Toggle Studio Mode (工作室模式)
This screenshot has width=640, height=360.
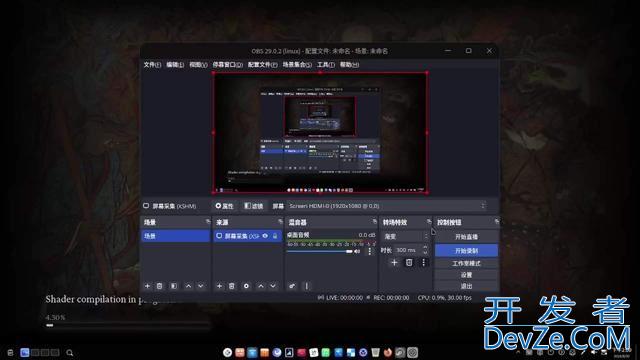click(467, 263)
